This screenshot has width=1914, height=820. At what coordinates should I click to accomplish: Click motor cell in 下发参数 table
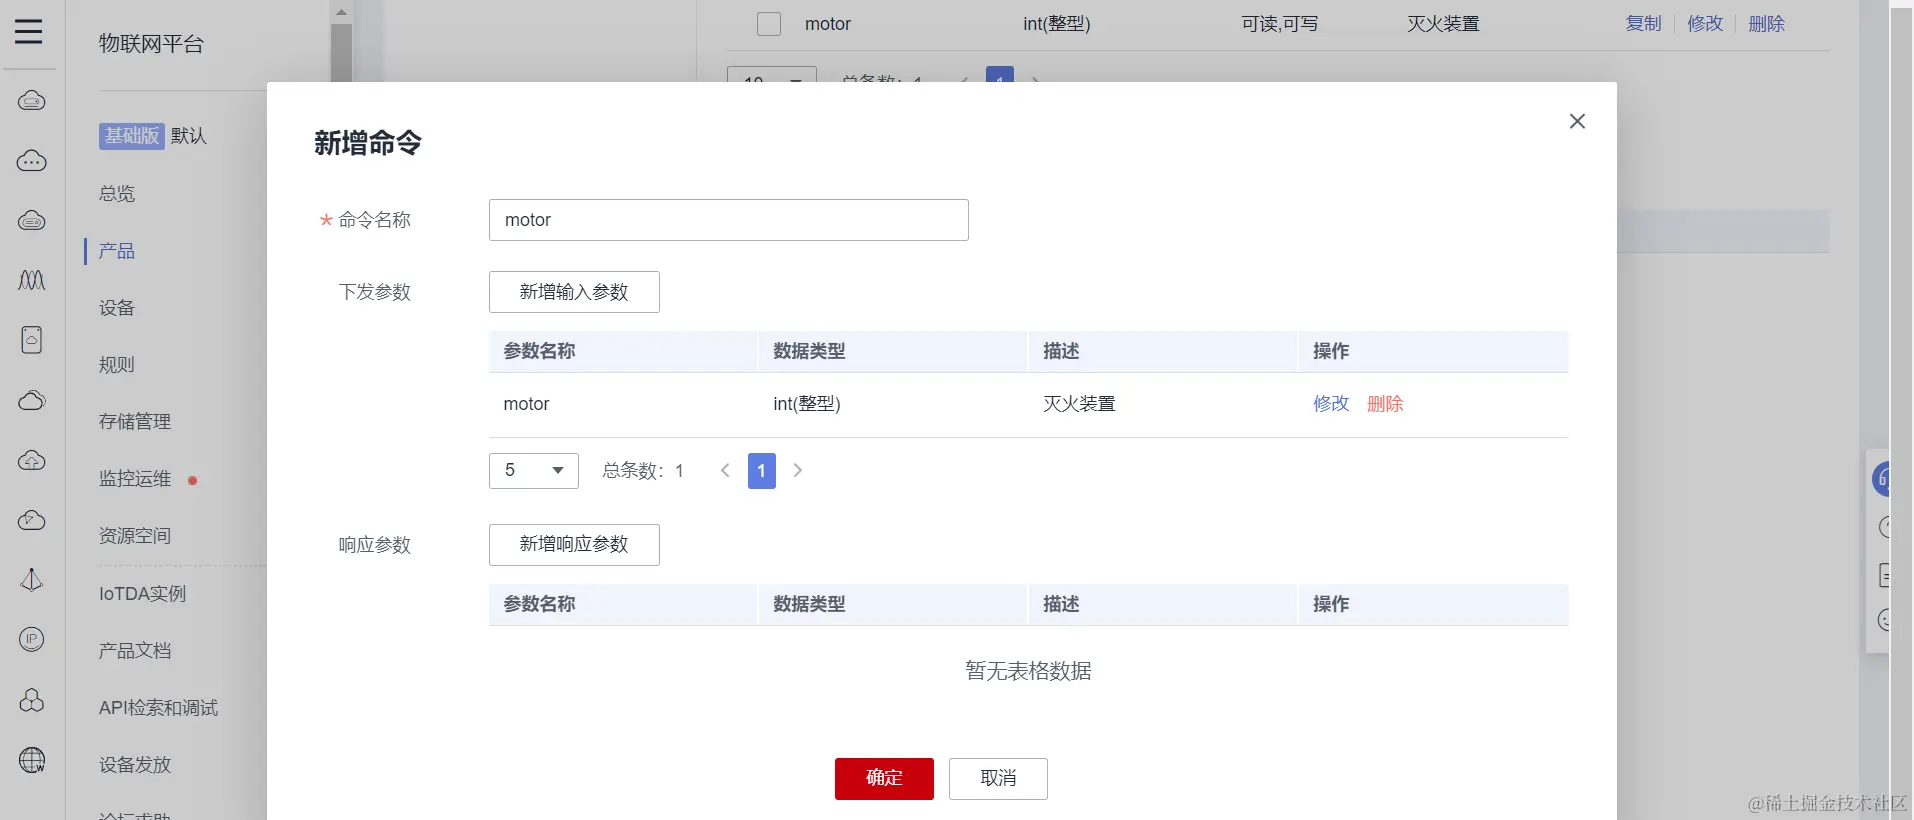point(526,404)
